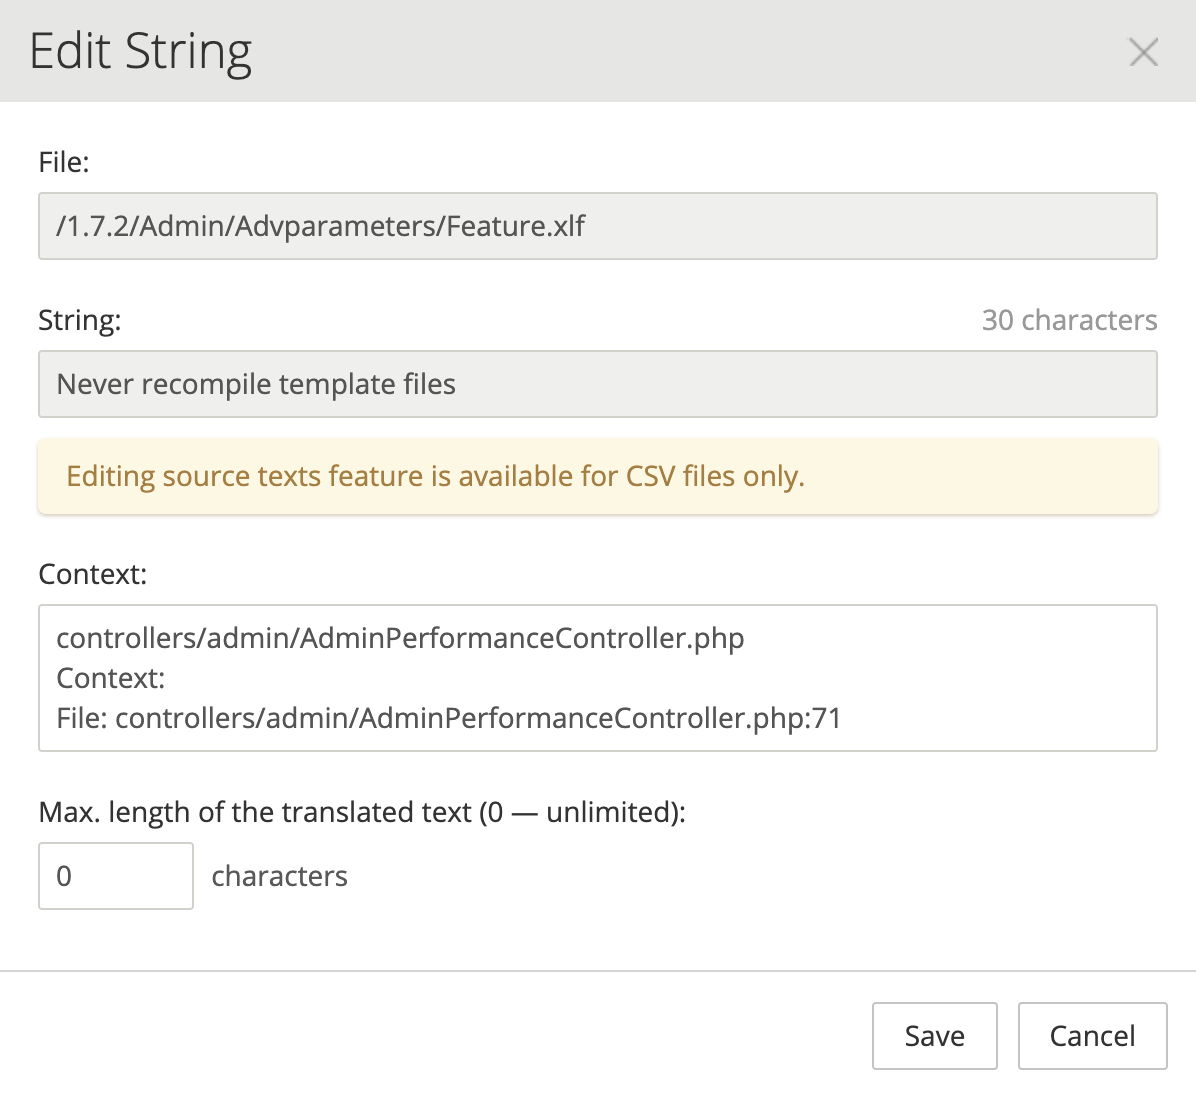Image resolution: width=1196 pixels, height=1098 pixels.
Task: Close the Edit String dialog
Action: pos(1143,52)
